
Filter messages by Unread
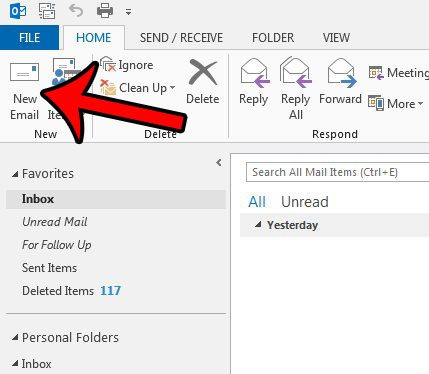(305, 202)
